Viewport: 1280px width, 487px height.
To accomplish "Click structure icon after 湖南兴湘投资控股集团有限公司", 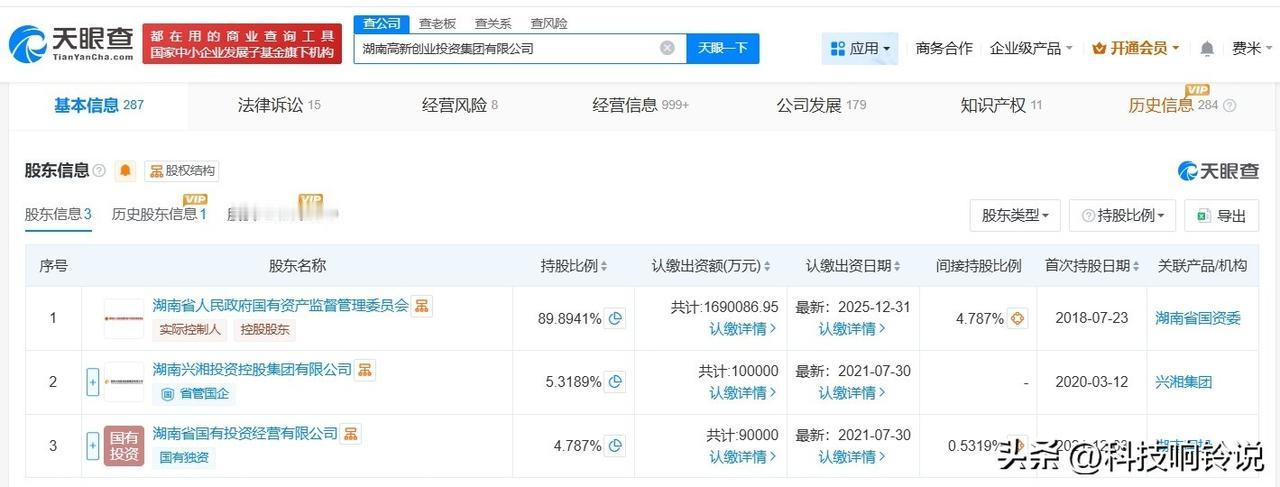I will coord(365,370).
